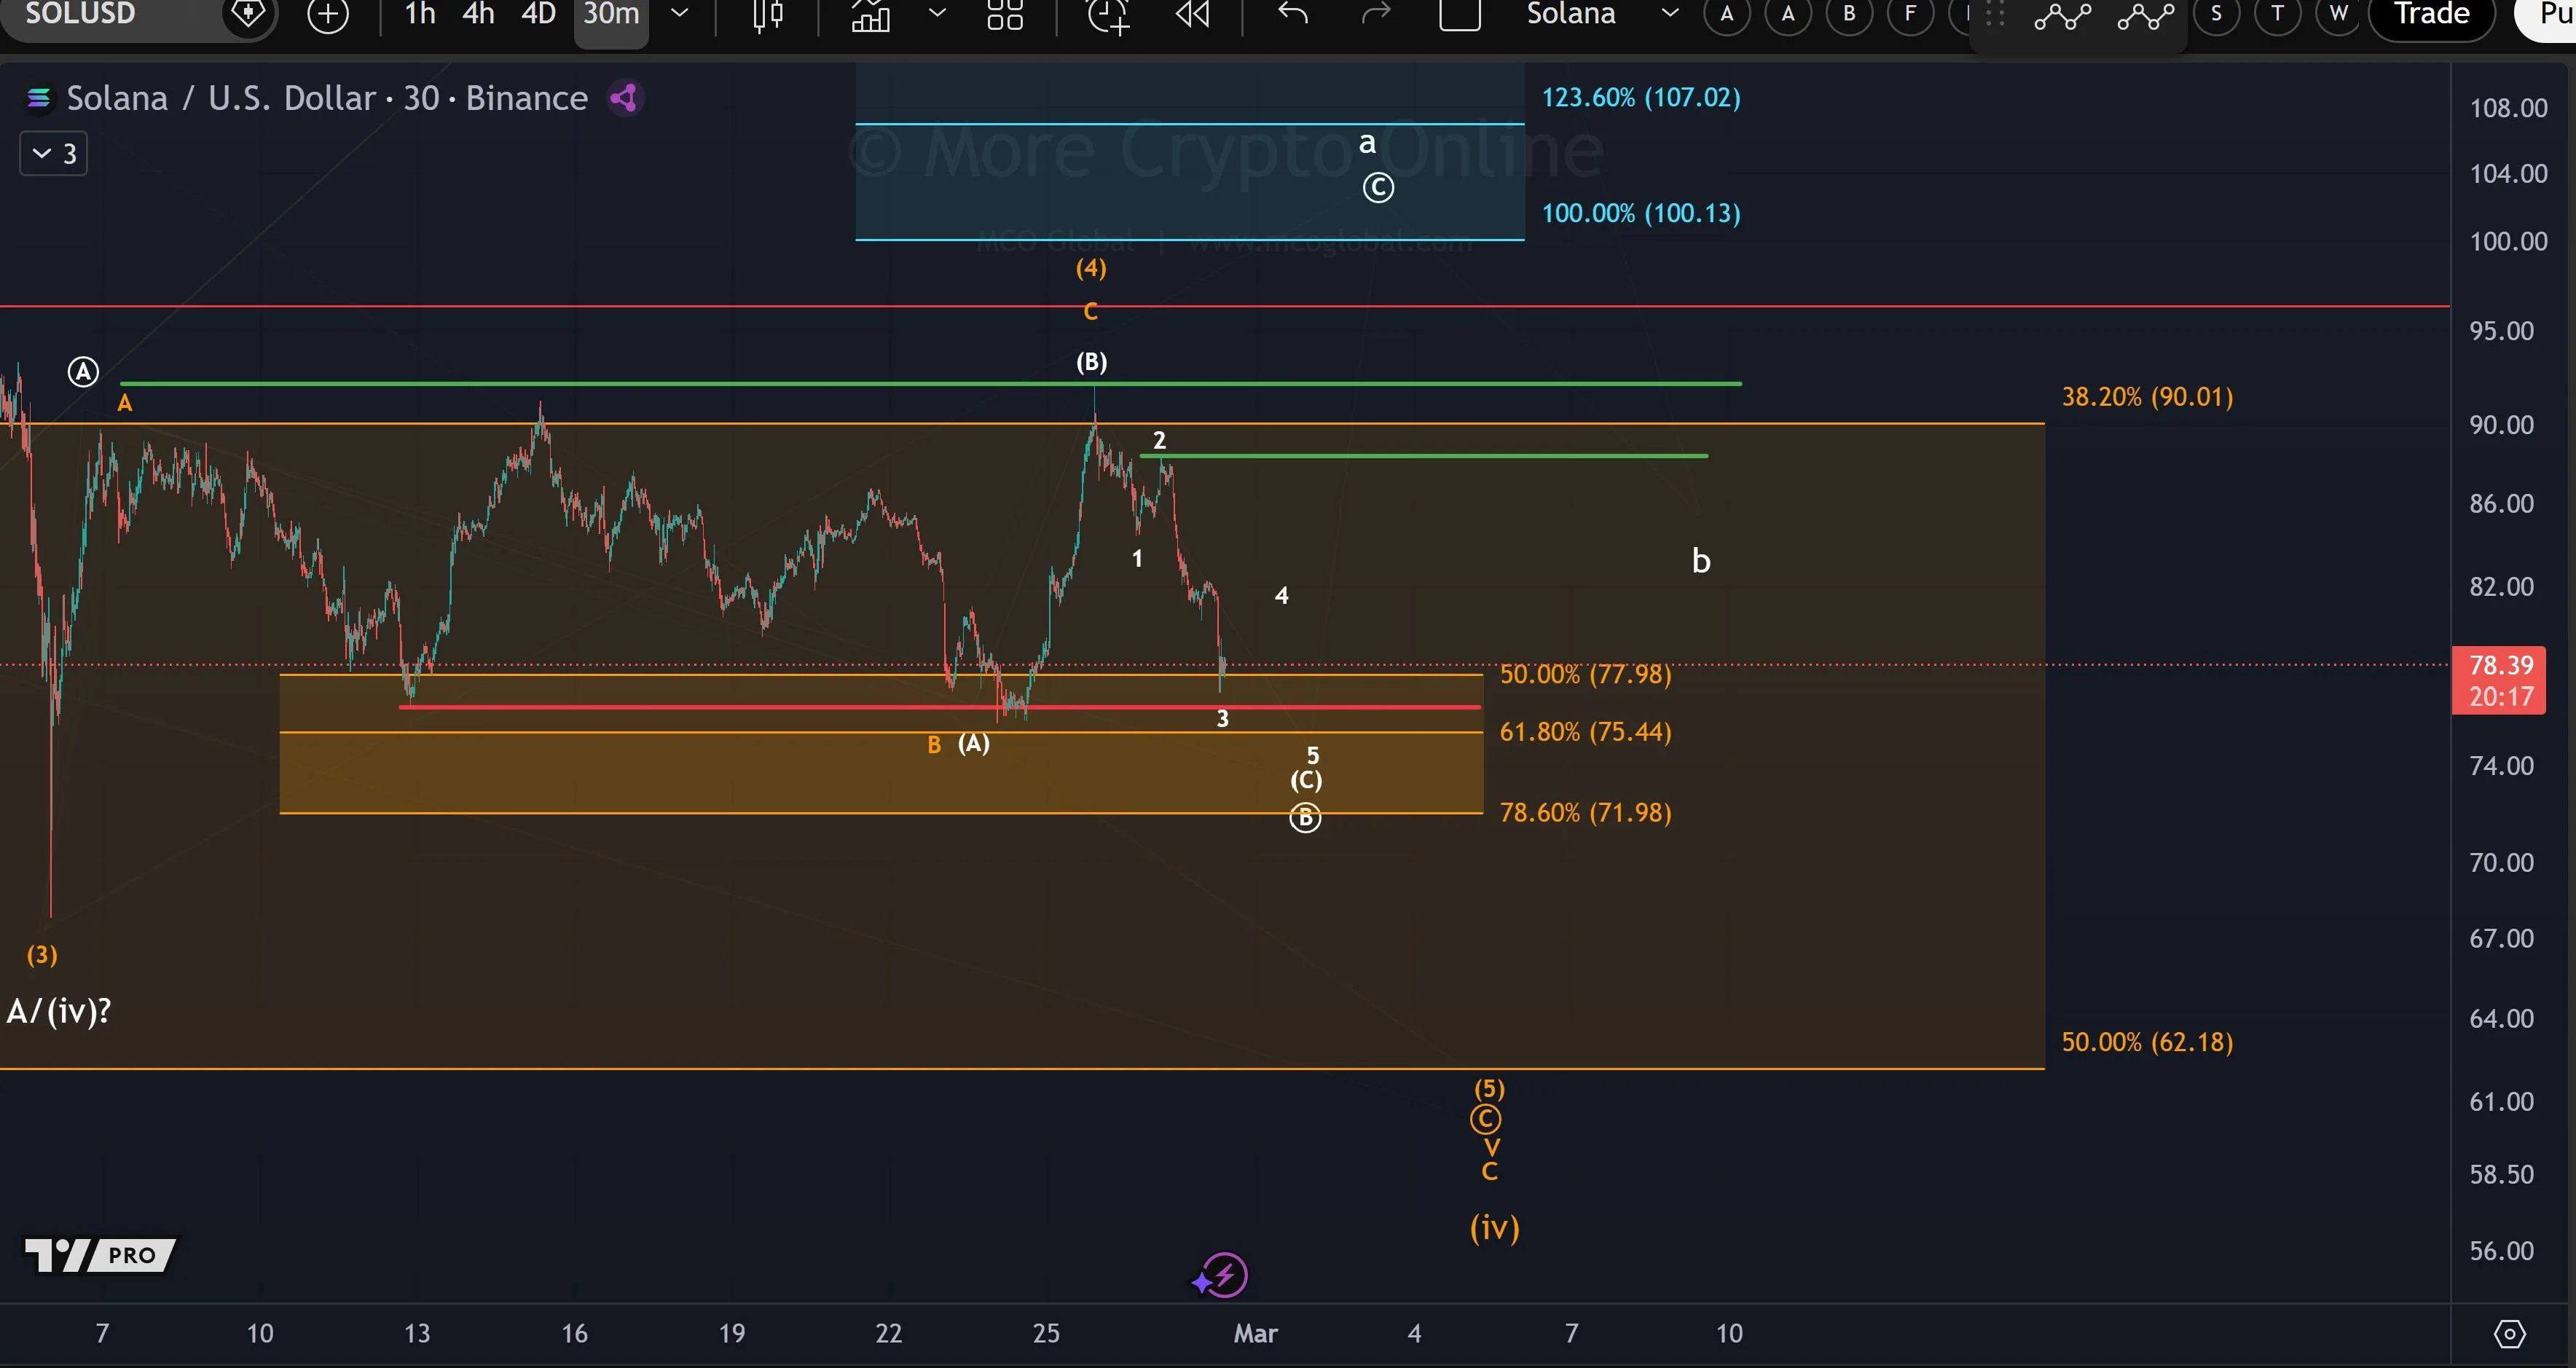The image size is (2576, 1368).
Task: Toggle the W circular account badge
Action: (x=2338, y=14)
